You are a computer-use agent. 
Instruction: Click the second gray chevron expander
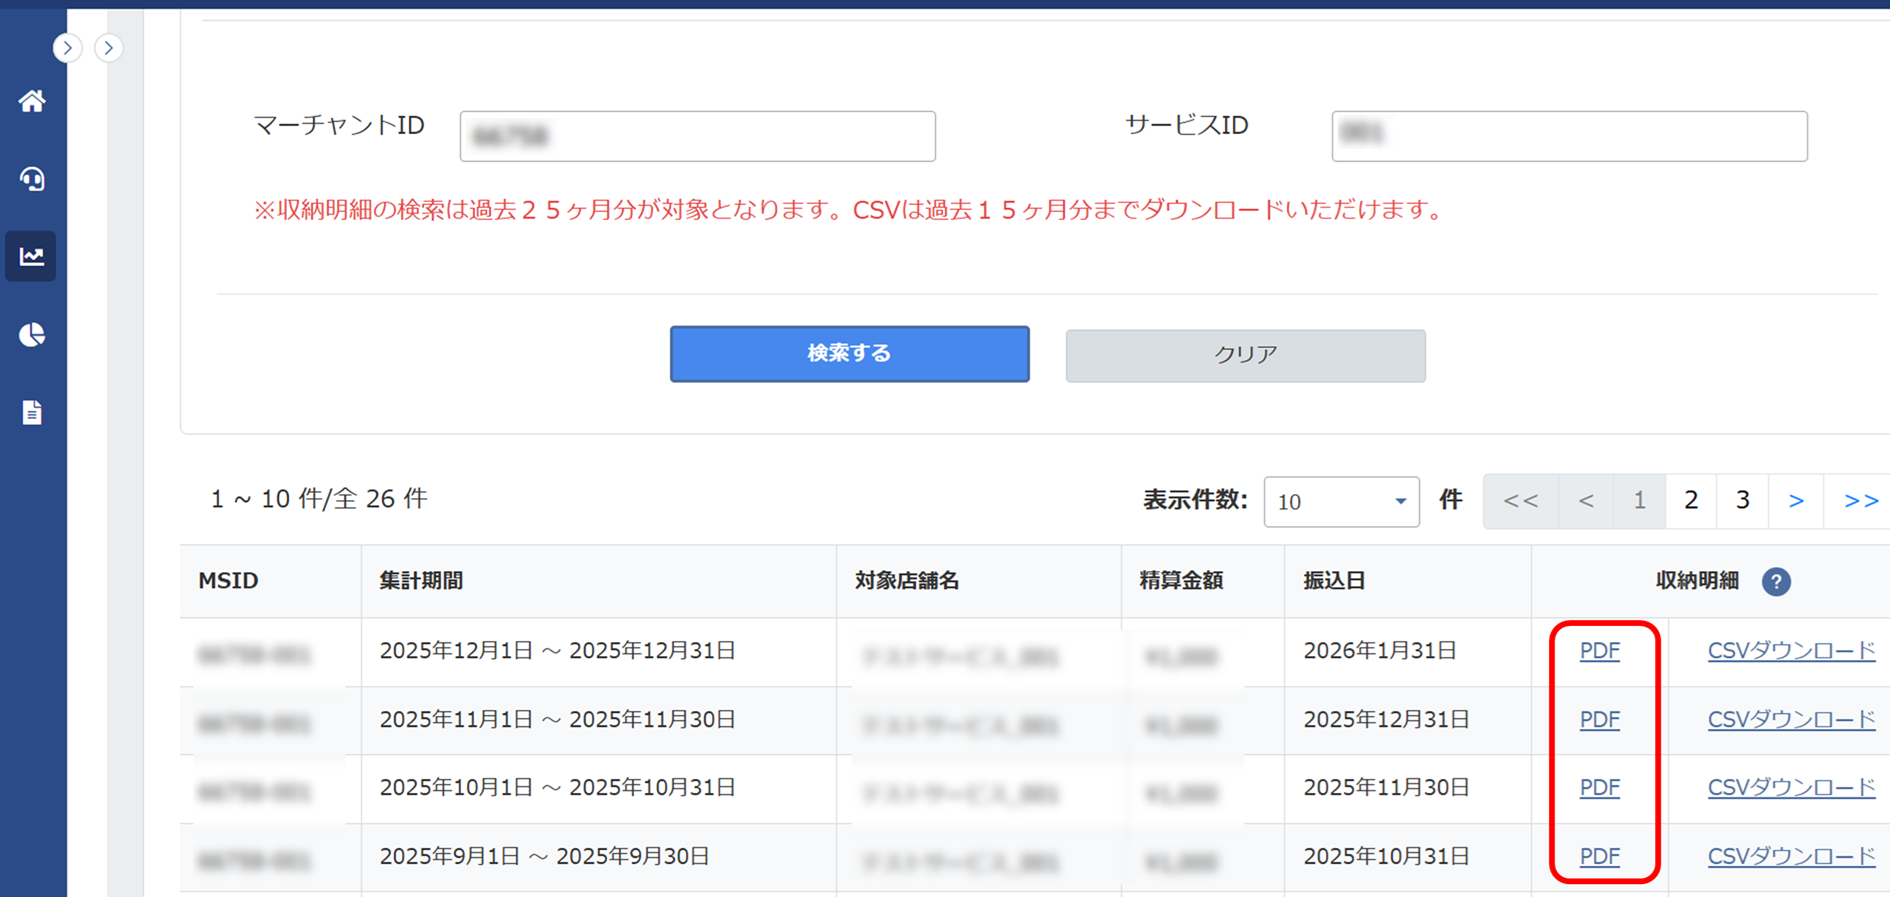pos(109,48)
